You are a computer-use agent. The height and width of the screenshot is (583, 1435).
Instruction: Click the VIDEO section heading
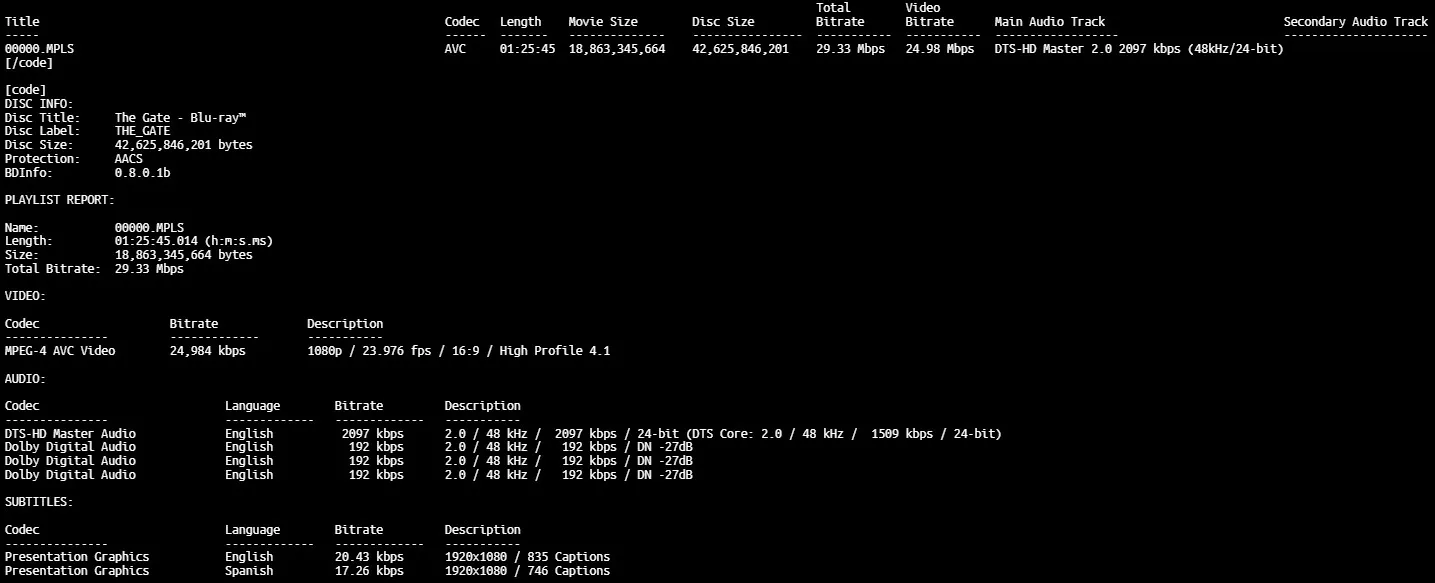click(25, 296)
